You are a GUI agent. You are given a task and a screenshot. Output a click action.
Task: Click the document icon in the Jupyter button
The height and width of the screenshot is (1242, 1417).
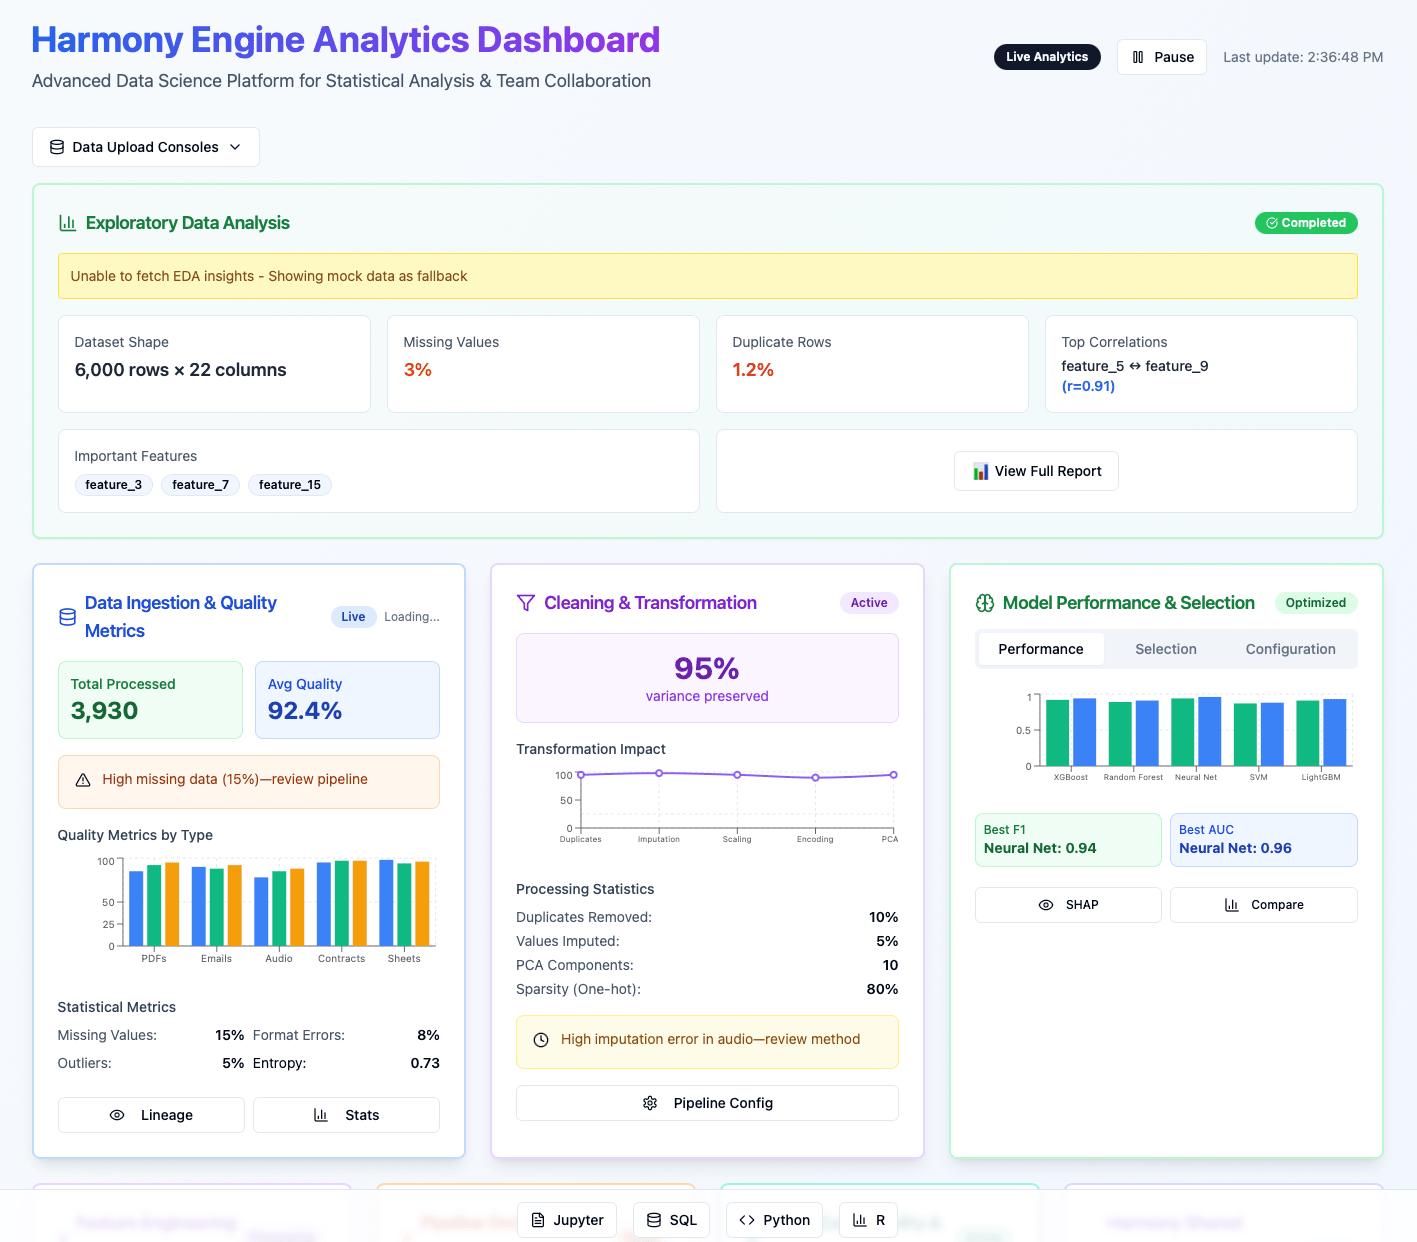point(538,1220)
